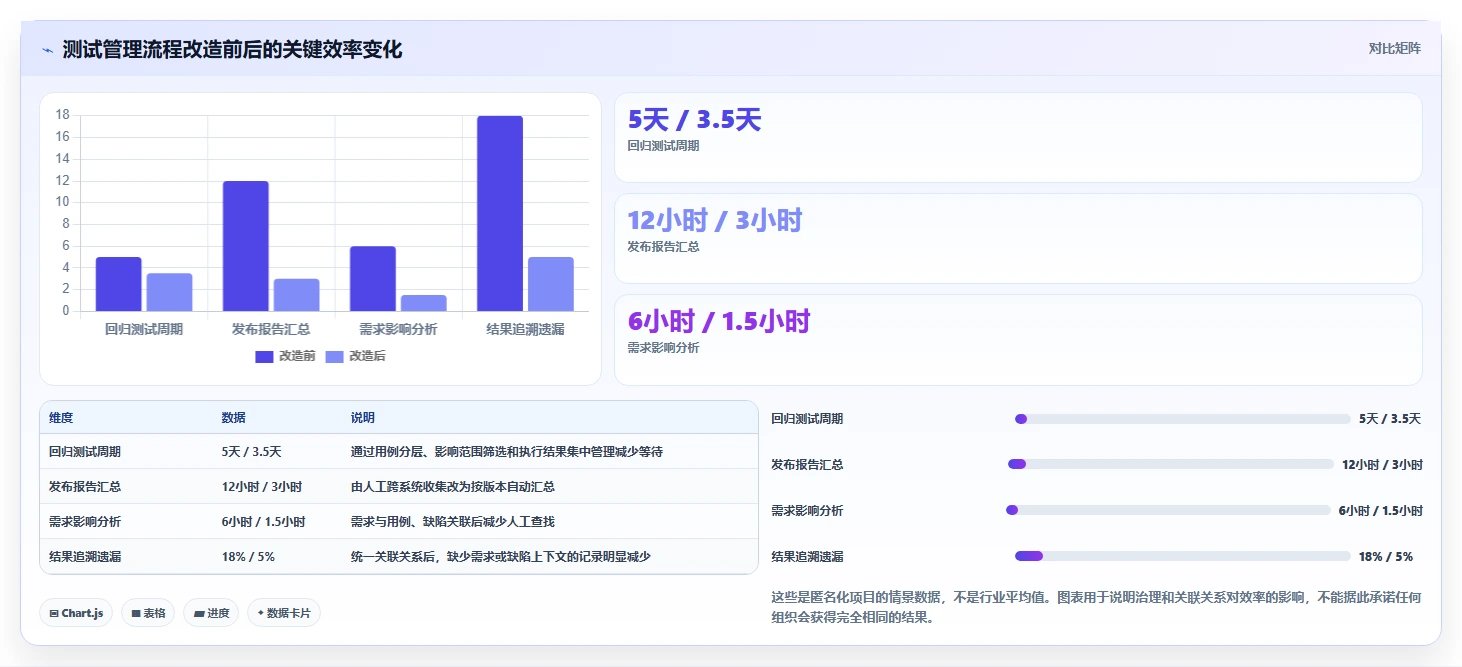This screenshot has width=1462, height=667.
Task: Open the 12小时 / 3小时 data card
Action: click(x=1018, y=239)
